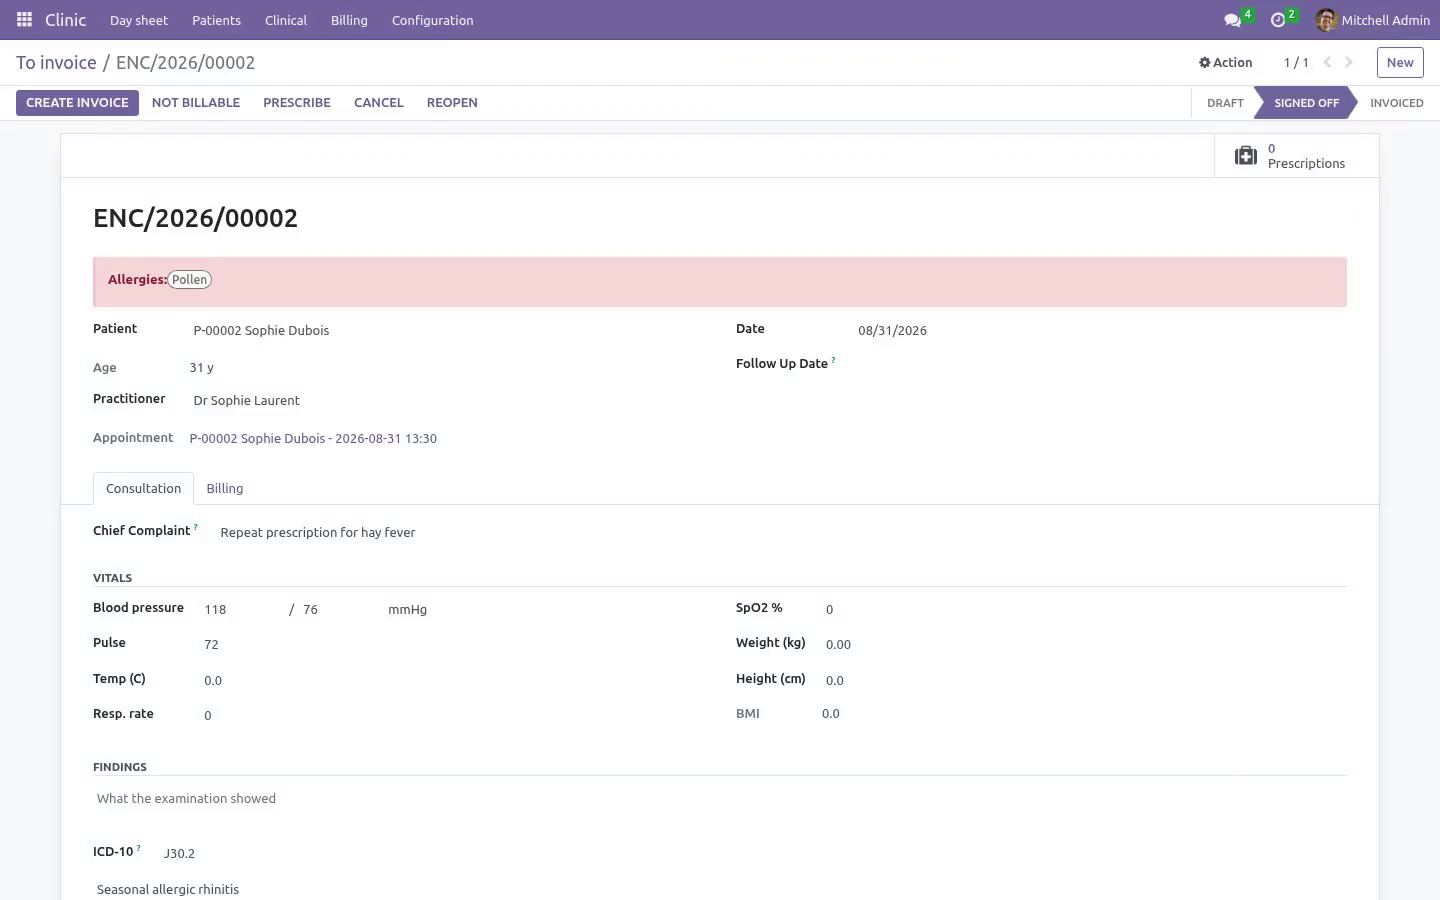Click the Weight (kg) field

1084,644
